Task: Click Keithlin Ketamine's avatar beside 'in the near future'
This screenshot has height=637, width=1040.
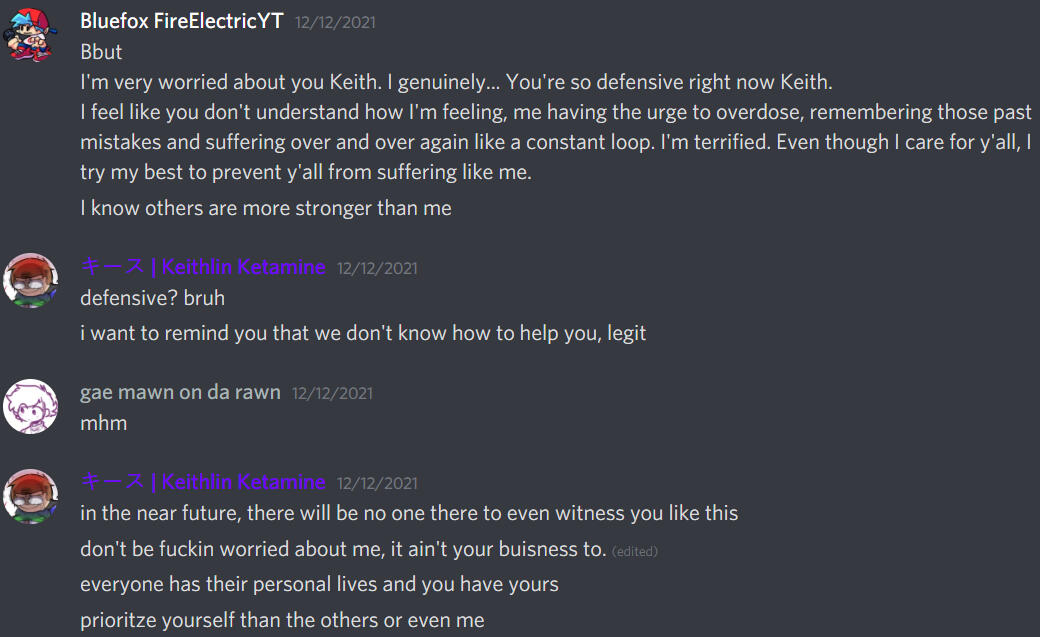Action: tap(30, 497)
